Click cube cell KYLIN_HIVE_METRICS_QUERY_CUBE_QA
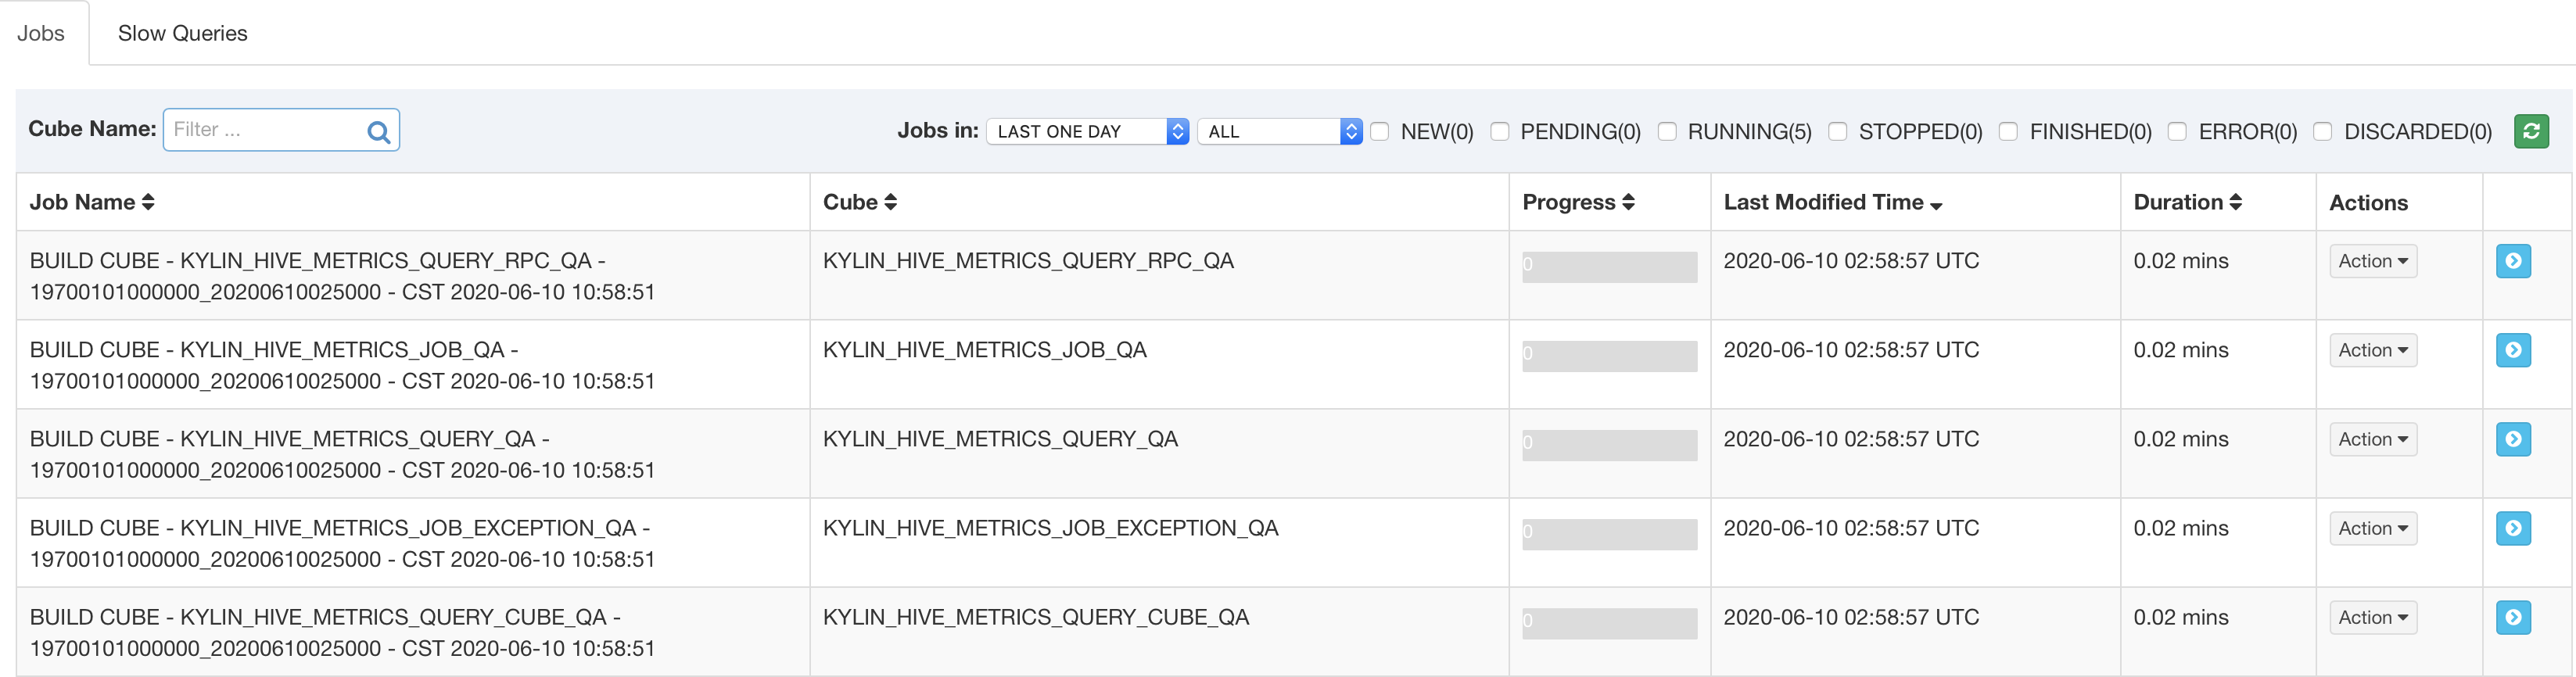Image resolution: width=2576 pixels, height=677 pixels. tap(1036, 617)
